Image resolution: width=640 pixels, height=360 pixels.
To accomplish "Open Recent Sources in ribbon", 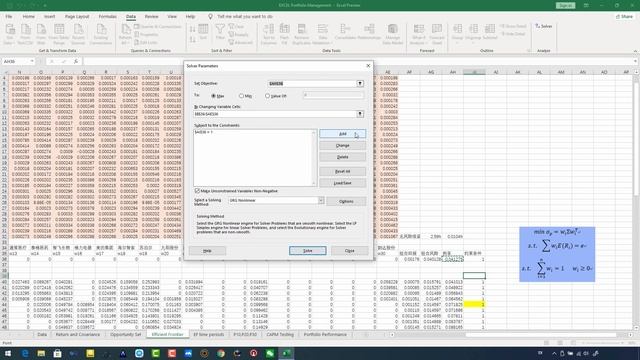I will click(x=78, y=34).
